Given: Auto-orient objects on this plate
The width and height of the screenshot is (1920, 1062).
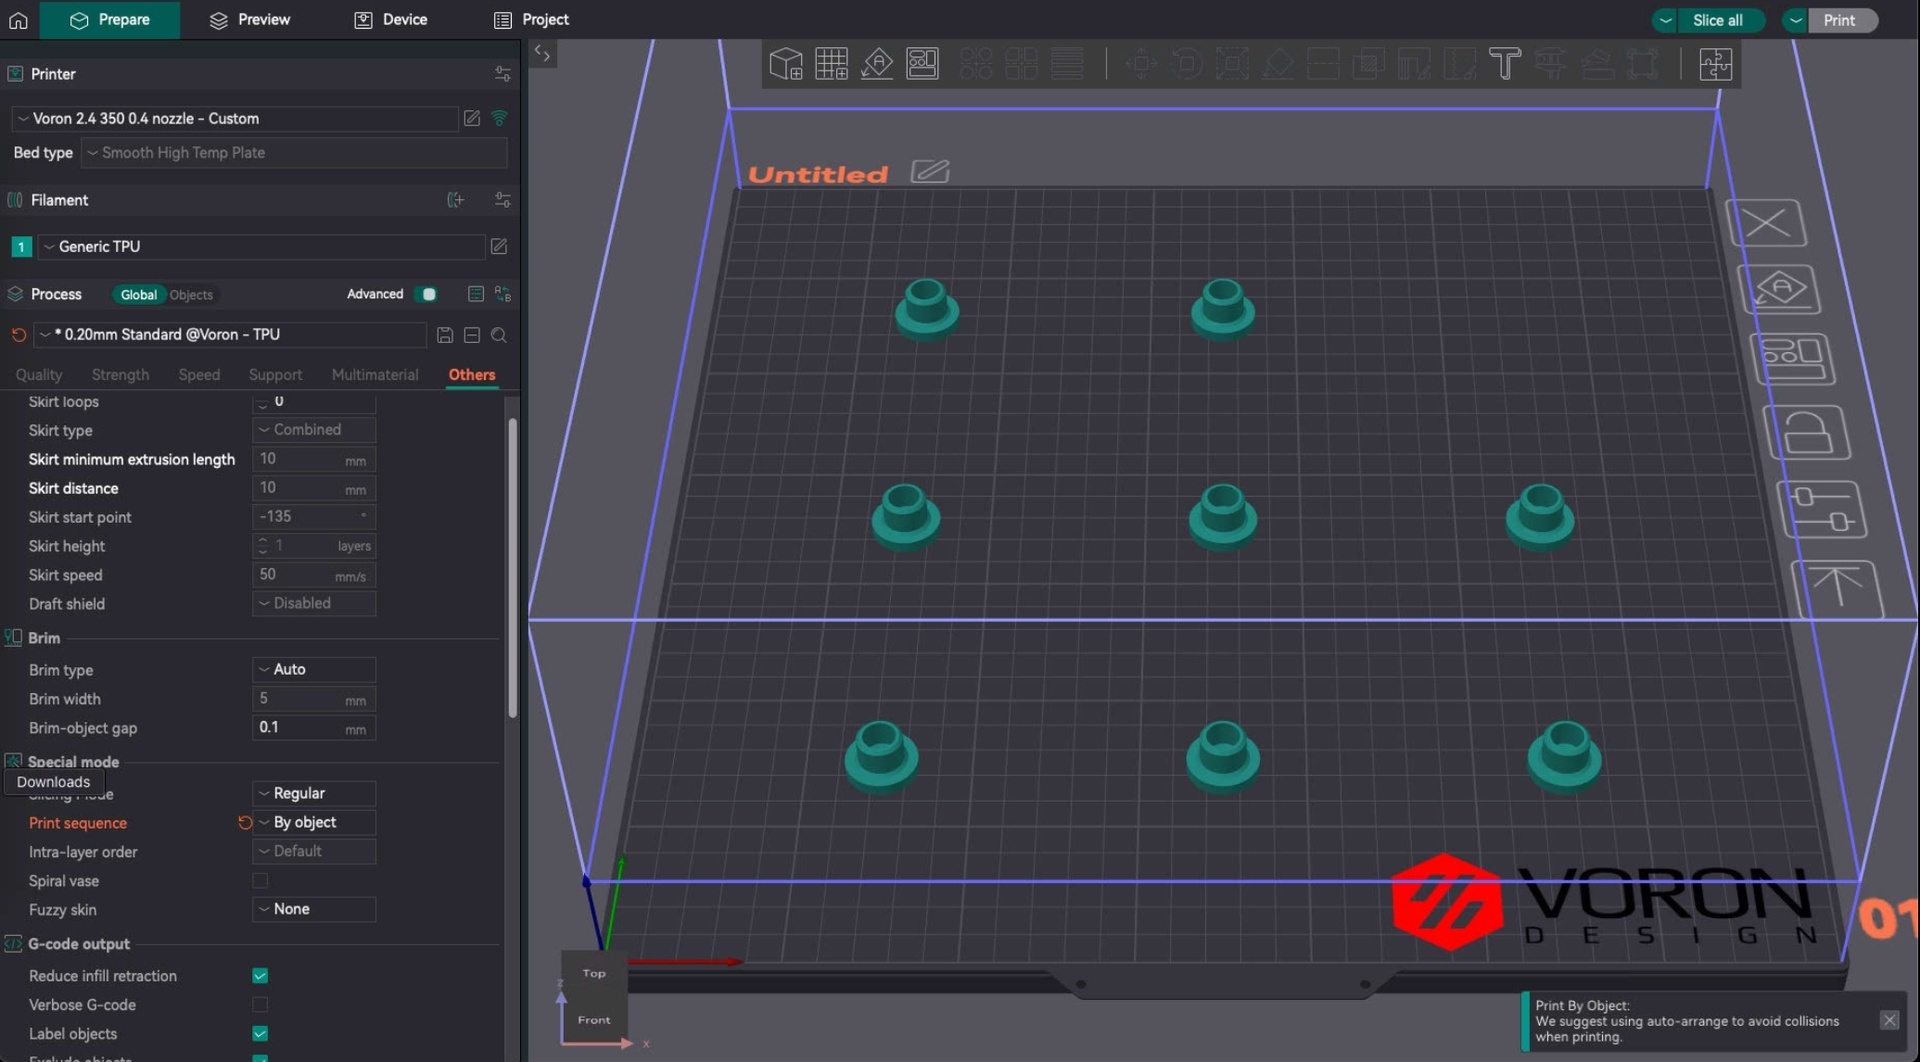Looking at the screenshot, I should (1779, 290).
